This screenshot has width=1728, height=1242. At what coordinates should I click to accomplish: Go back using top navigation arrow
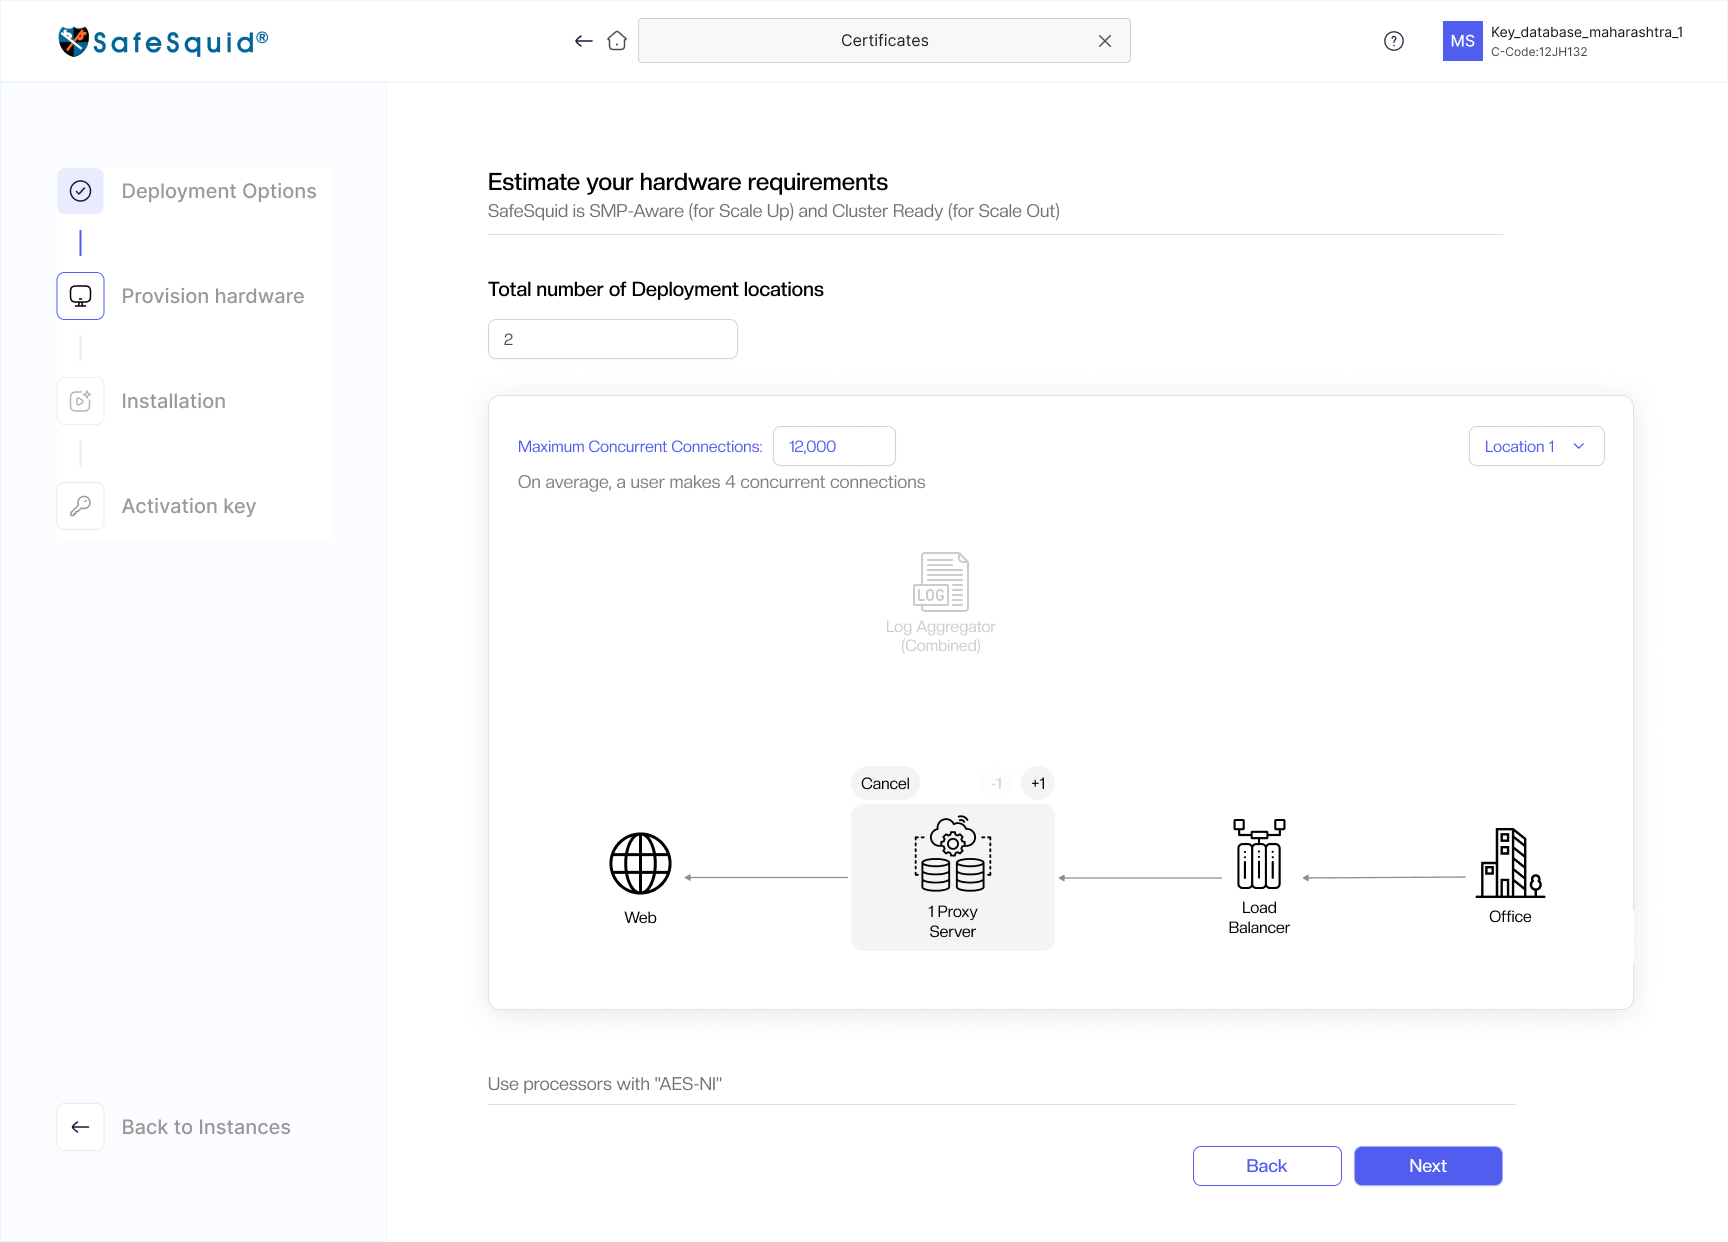tap(584, 41)
